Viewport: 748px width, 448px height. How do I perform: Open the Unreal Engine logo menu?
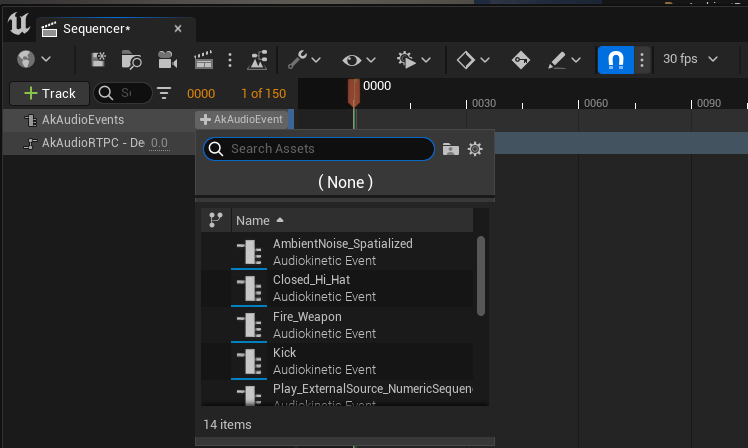pos(19,24)
